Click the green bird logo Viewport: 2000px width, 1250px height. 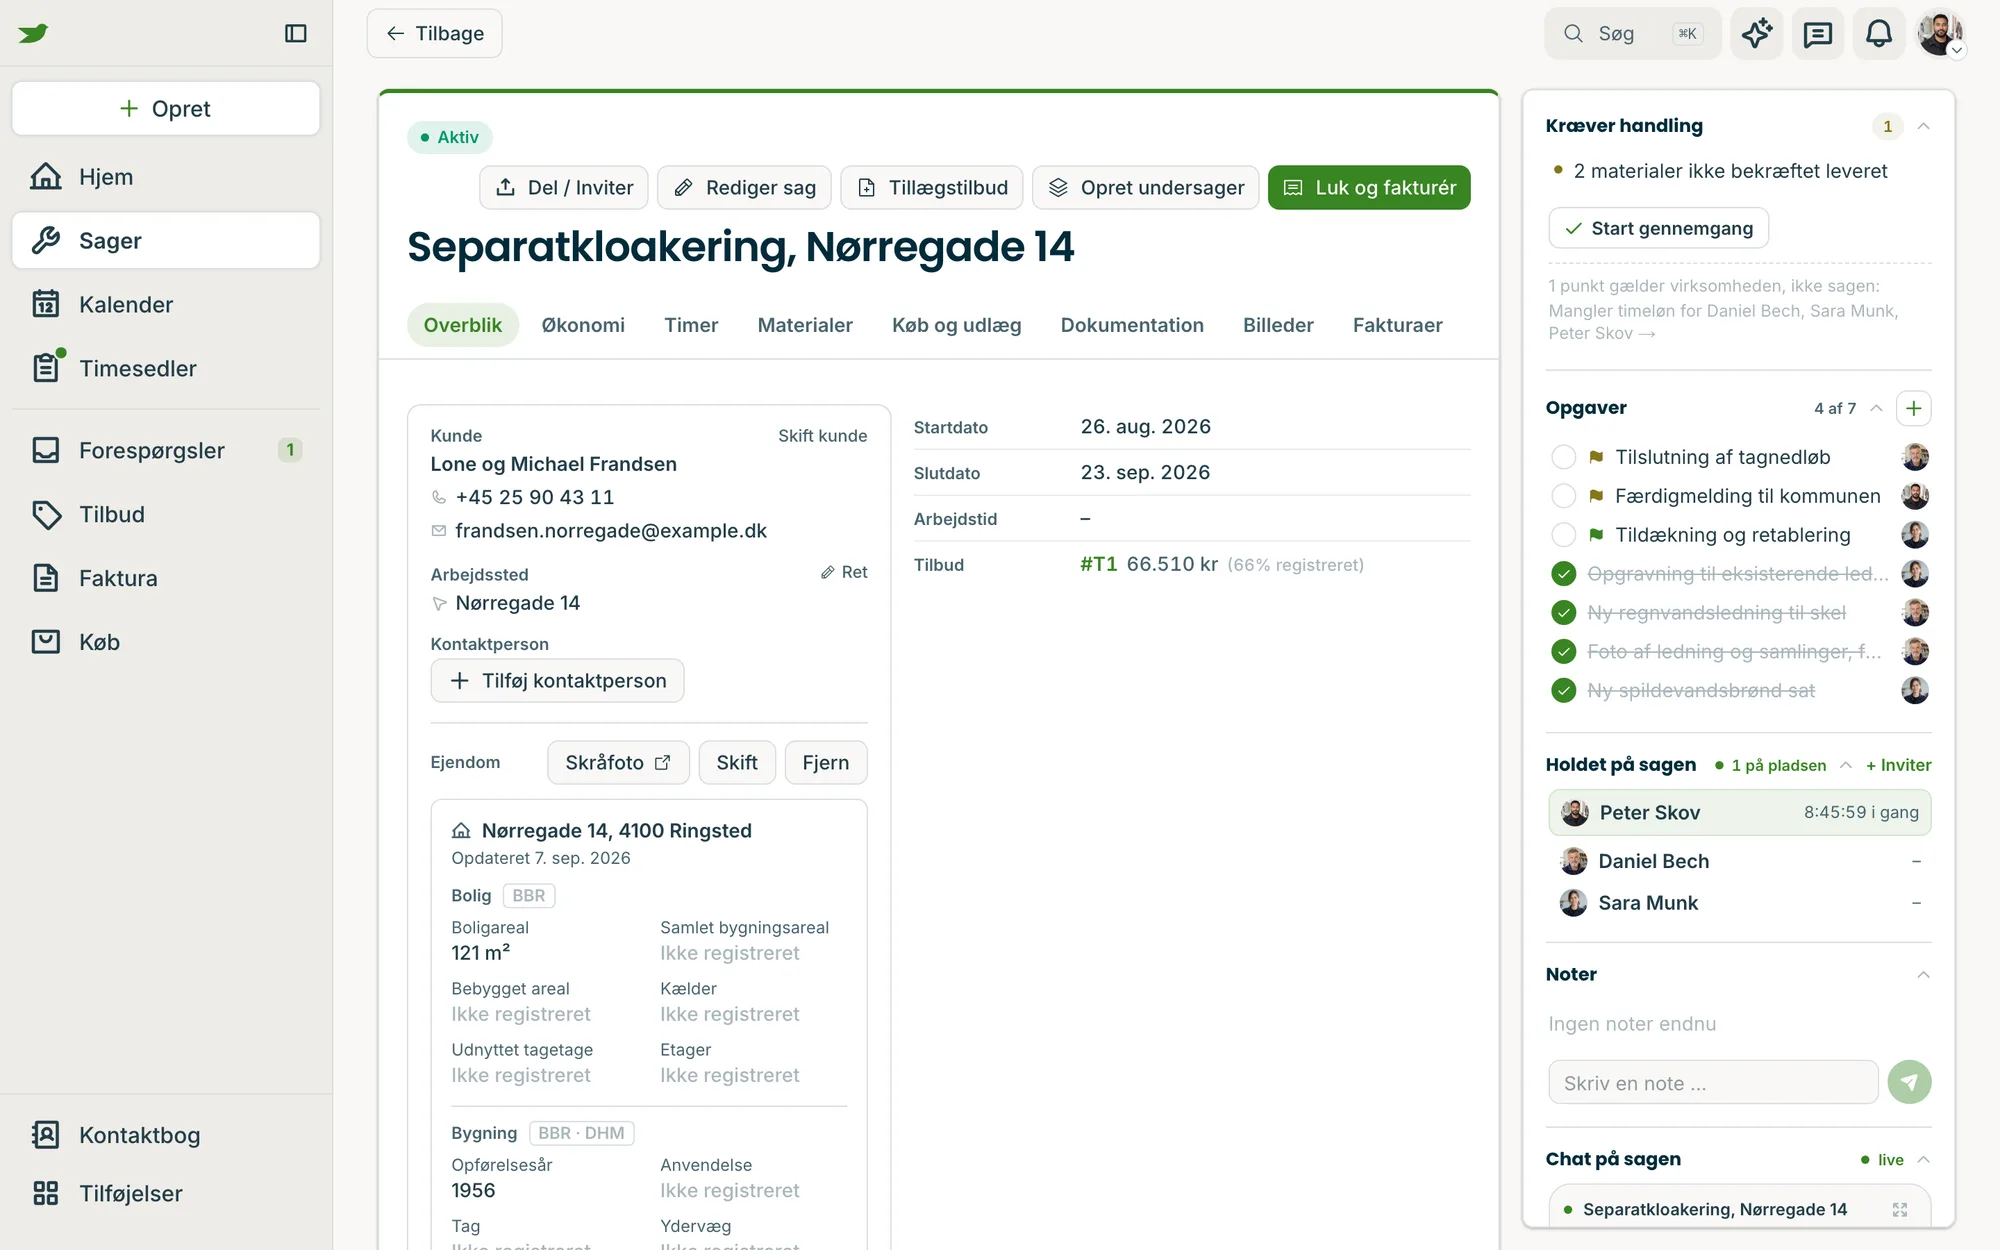(x=33, y=33)
